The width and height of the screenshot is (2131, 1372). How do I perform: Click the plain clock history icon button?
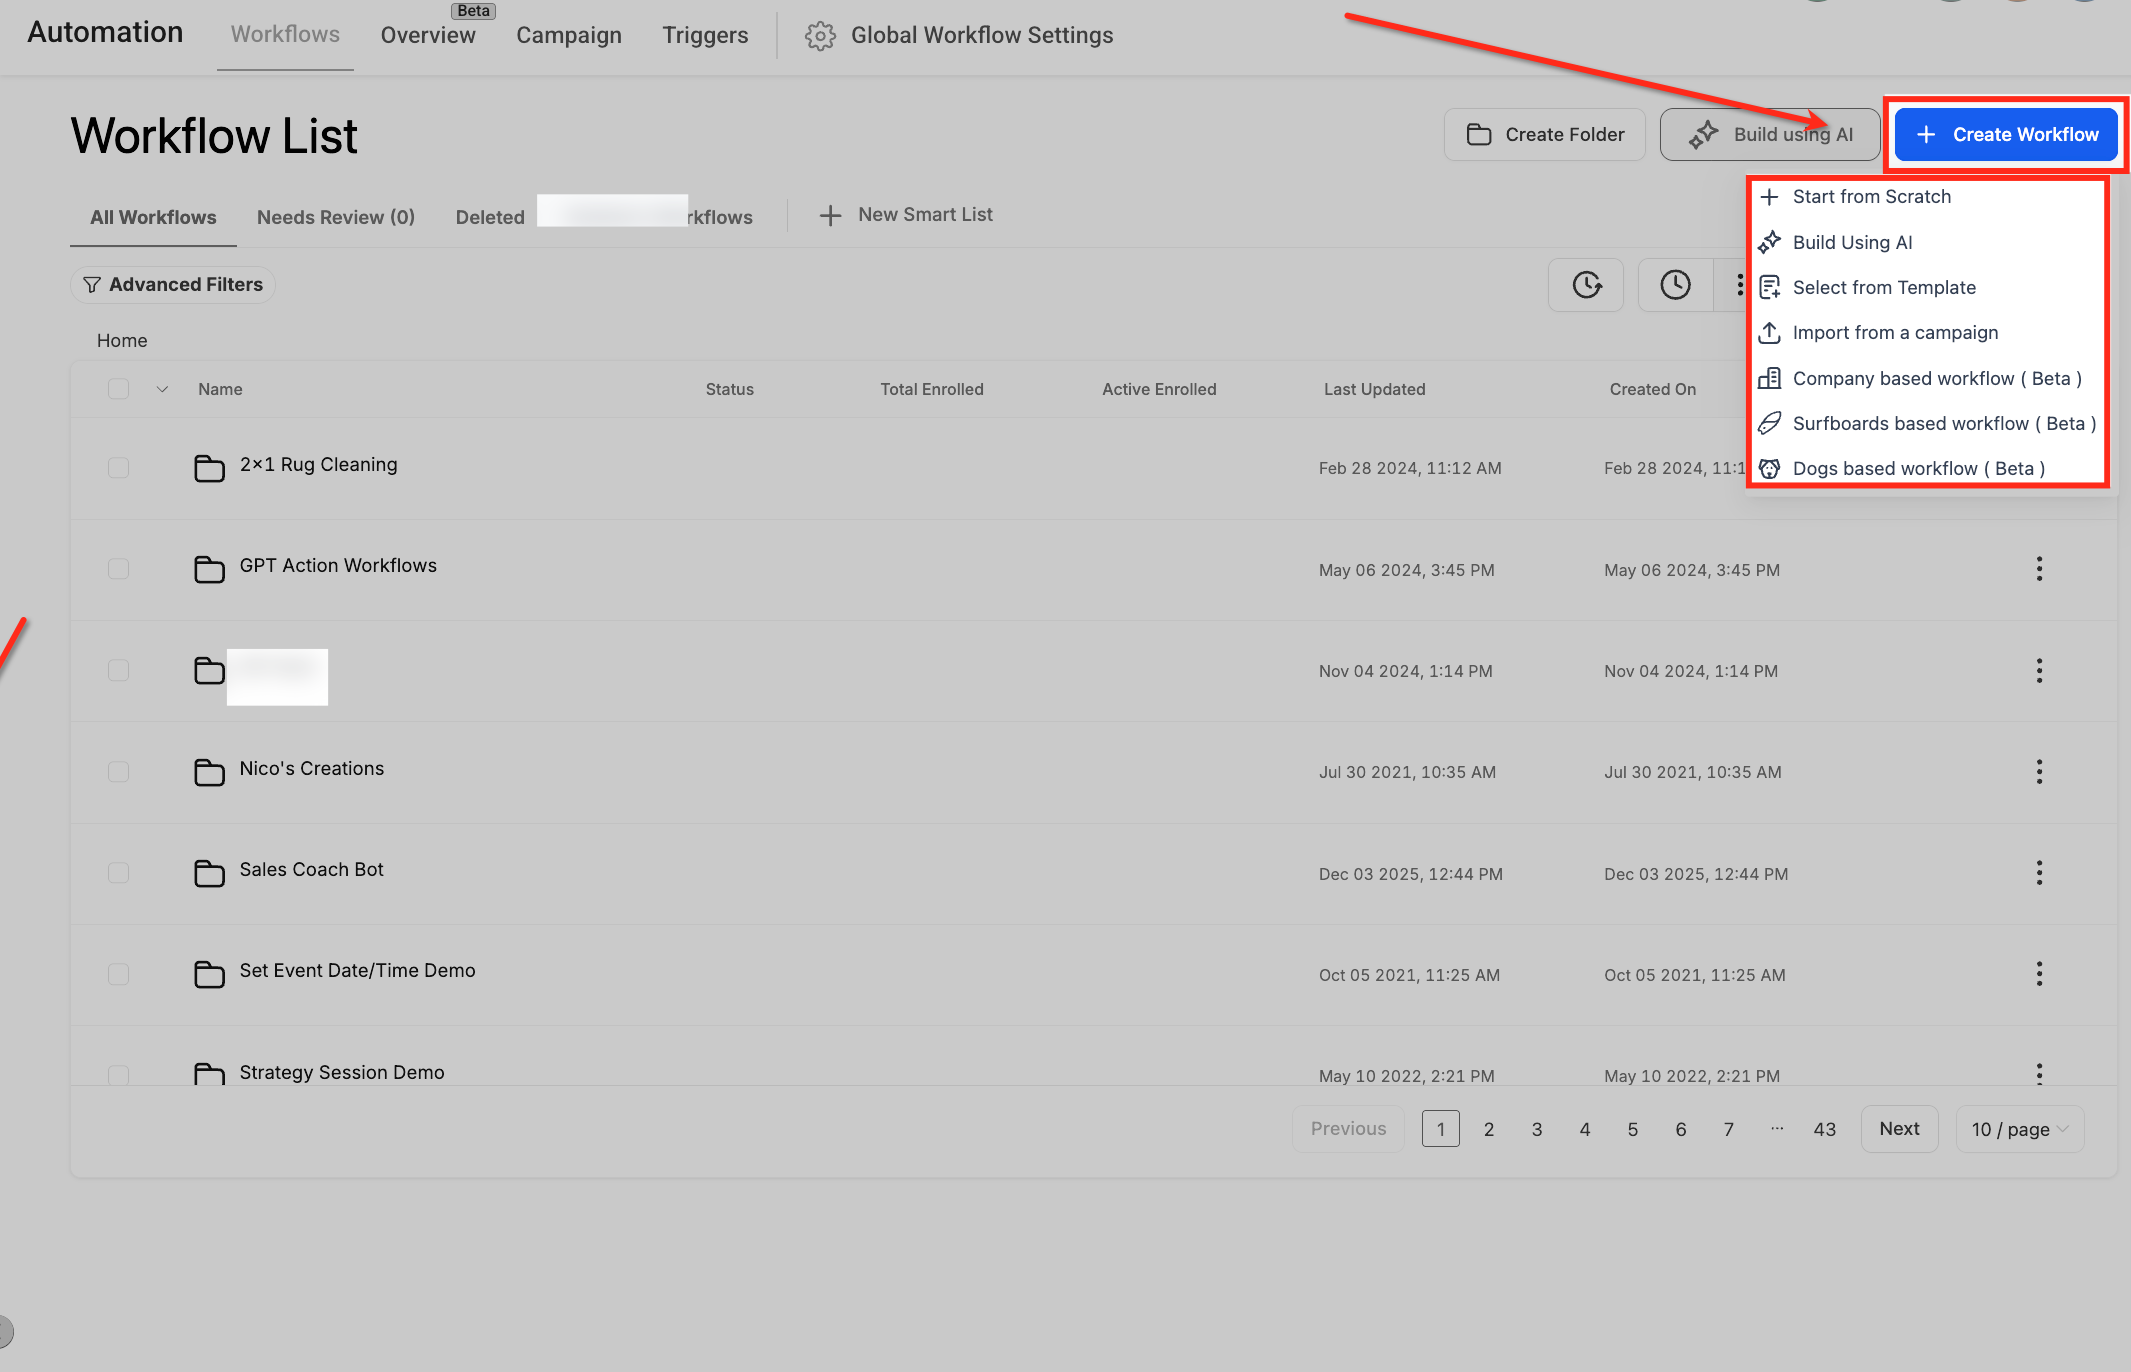point(1675,285)
